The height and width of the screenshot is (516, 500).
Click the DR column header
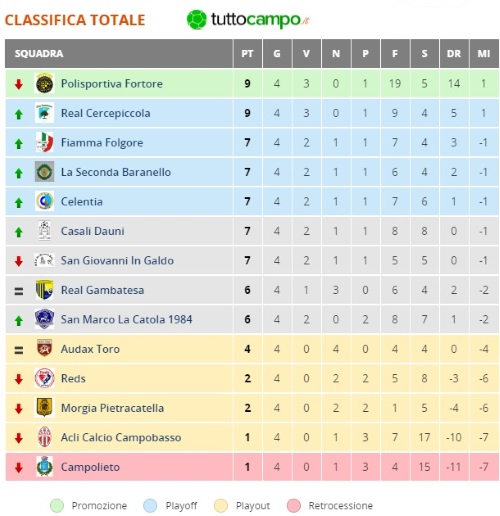454,54
